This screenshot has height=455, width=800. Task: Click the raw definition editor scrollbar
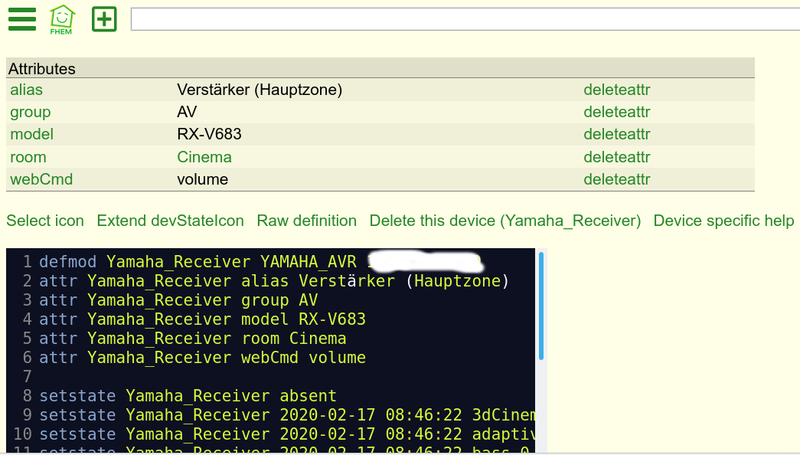tap(541, 306)
